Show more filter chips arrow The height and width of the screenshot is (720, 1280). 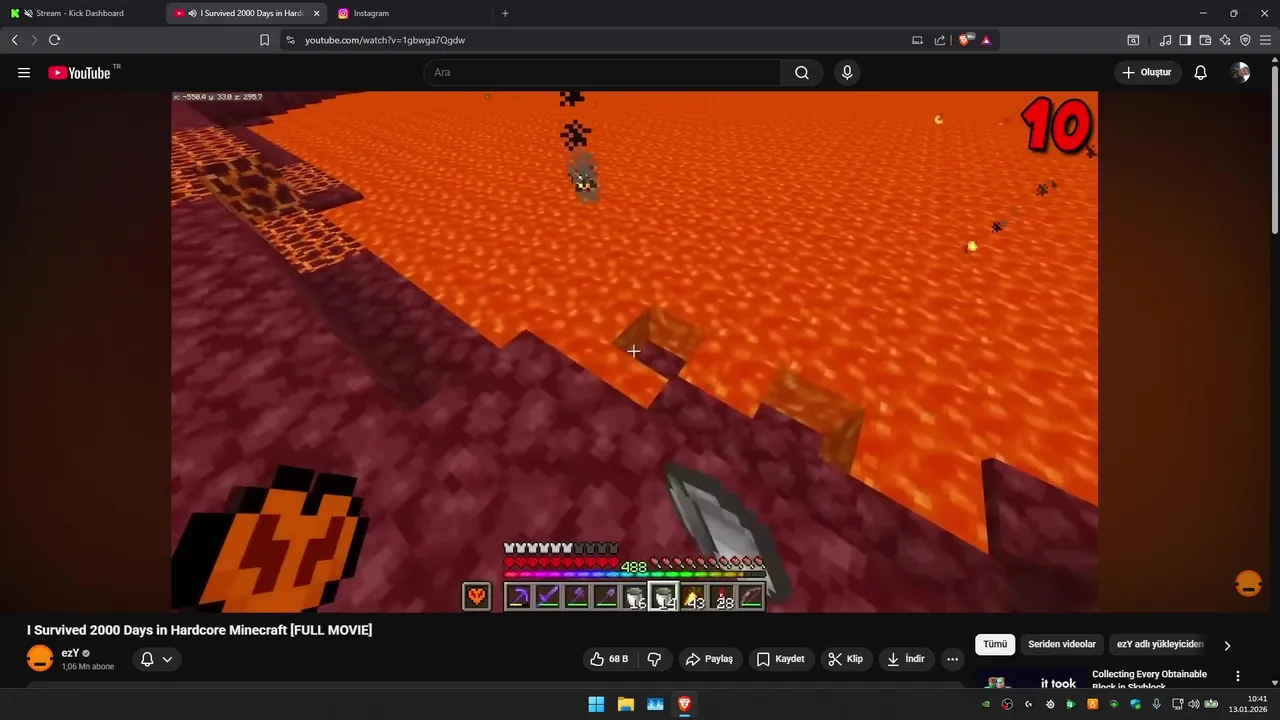[1227, 645]
